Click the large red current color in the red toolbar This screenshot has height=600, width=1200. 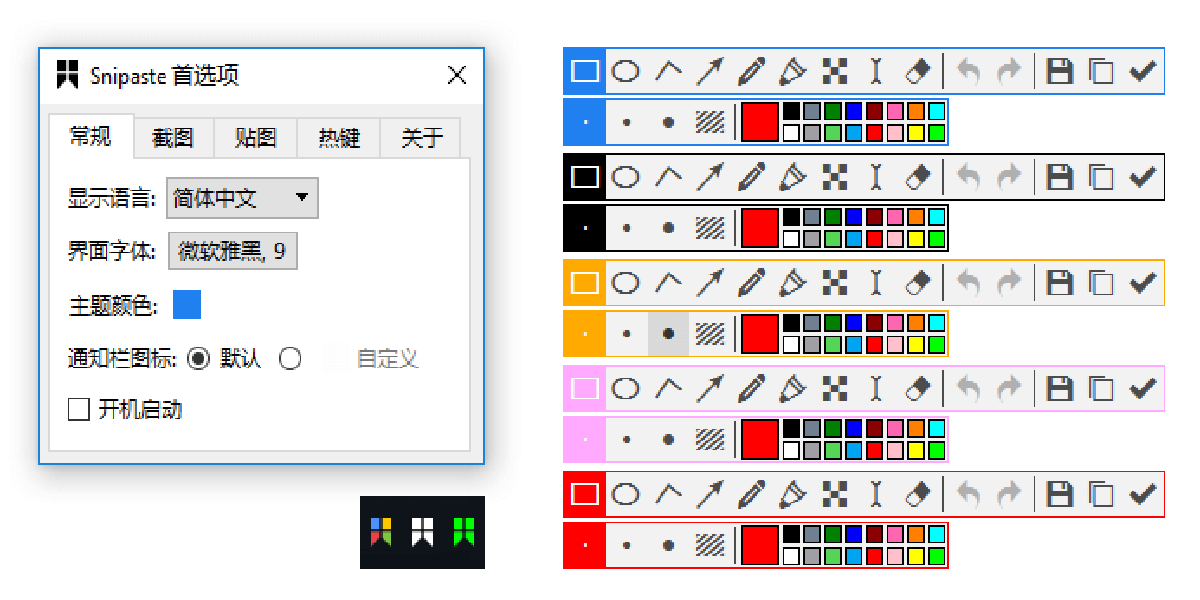pyautogui.click(x=759, y=545)
